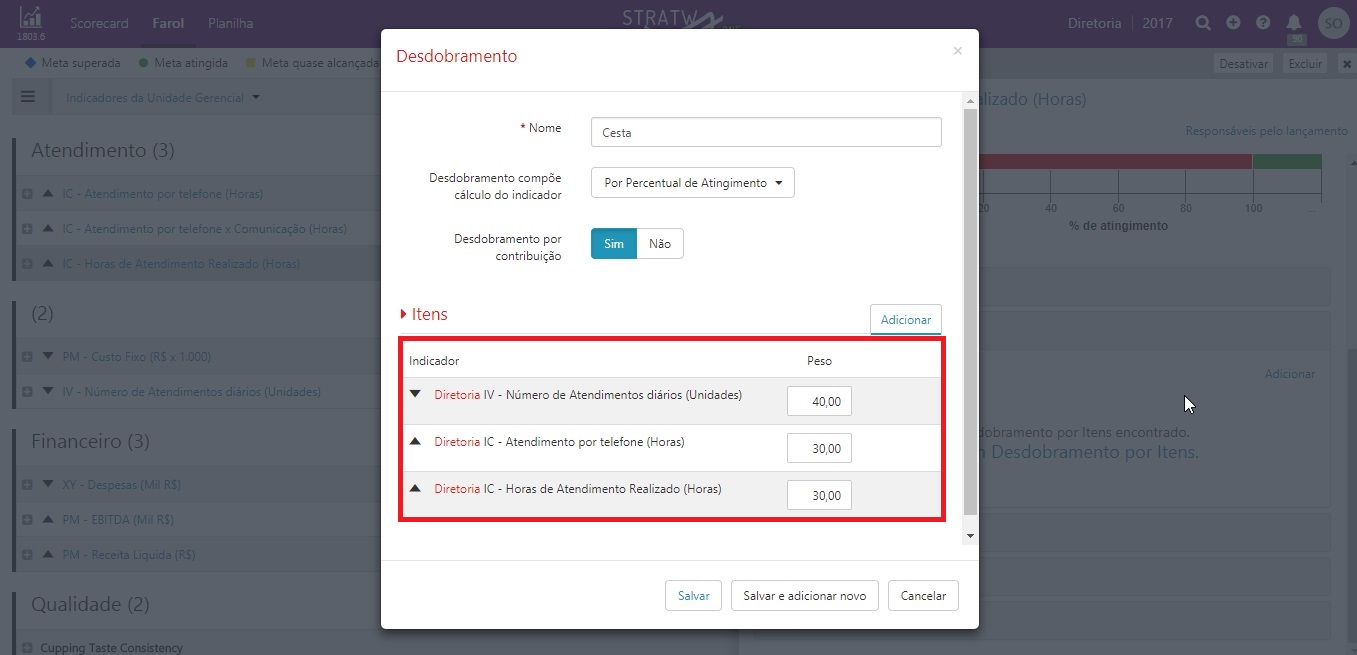Expand the PM - Receita Líquida row
The width and height of the screenshot is (1357, 655).
tap(27, 555)
